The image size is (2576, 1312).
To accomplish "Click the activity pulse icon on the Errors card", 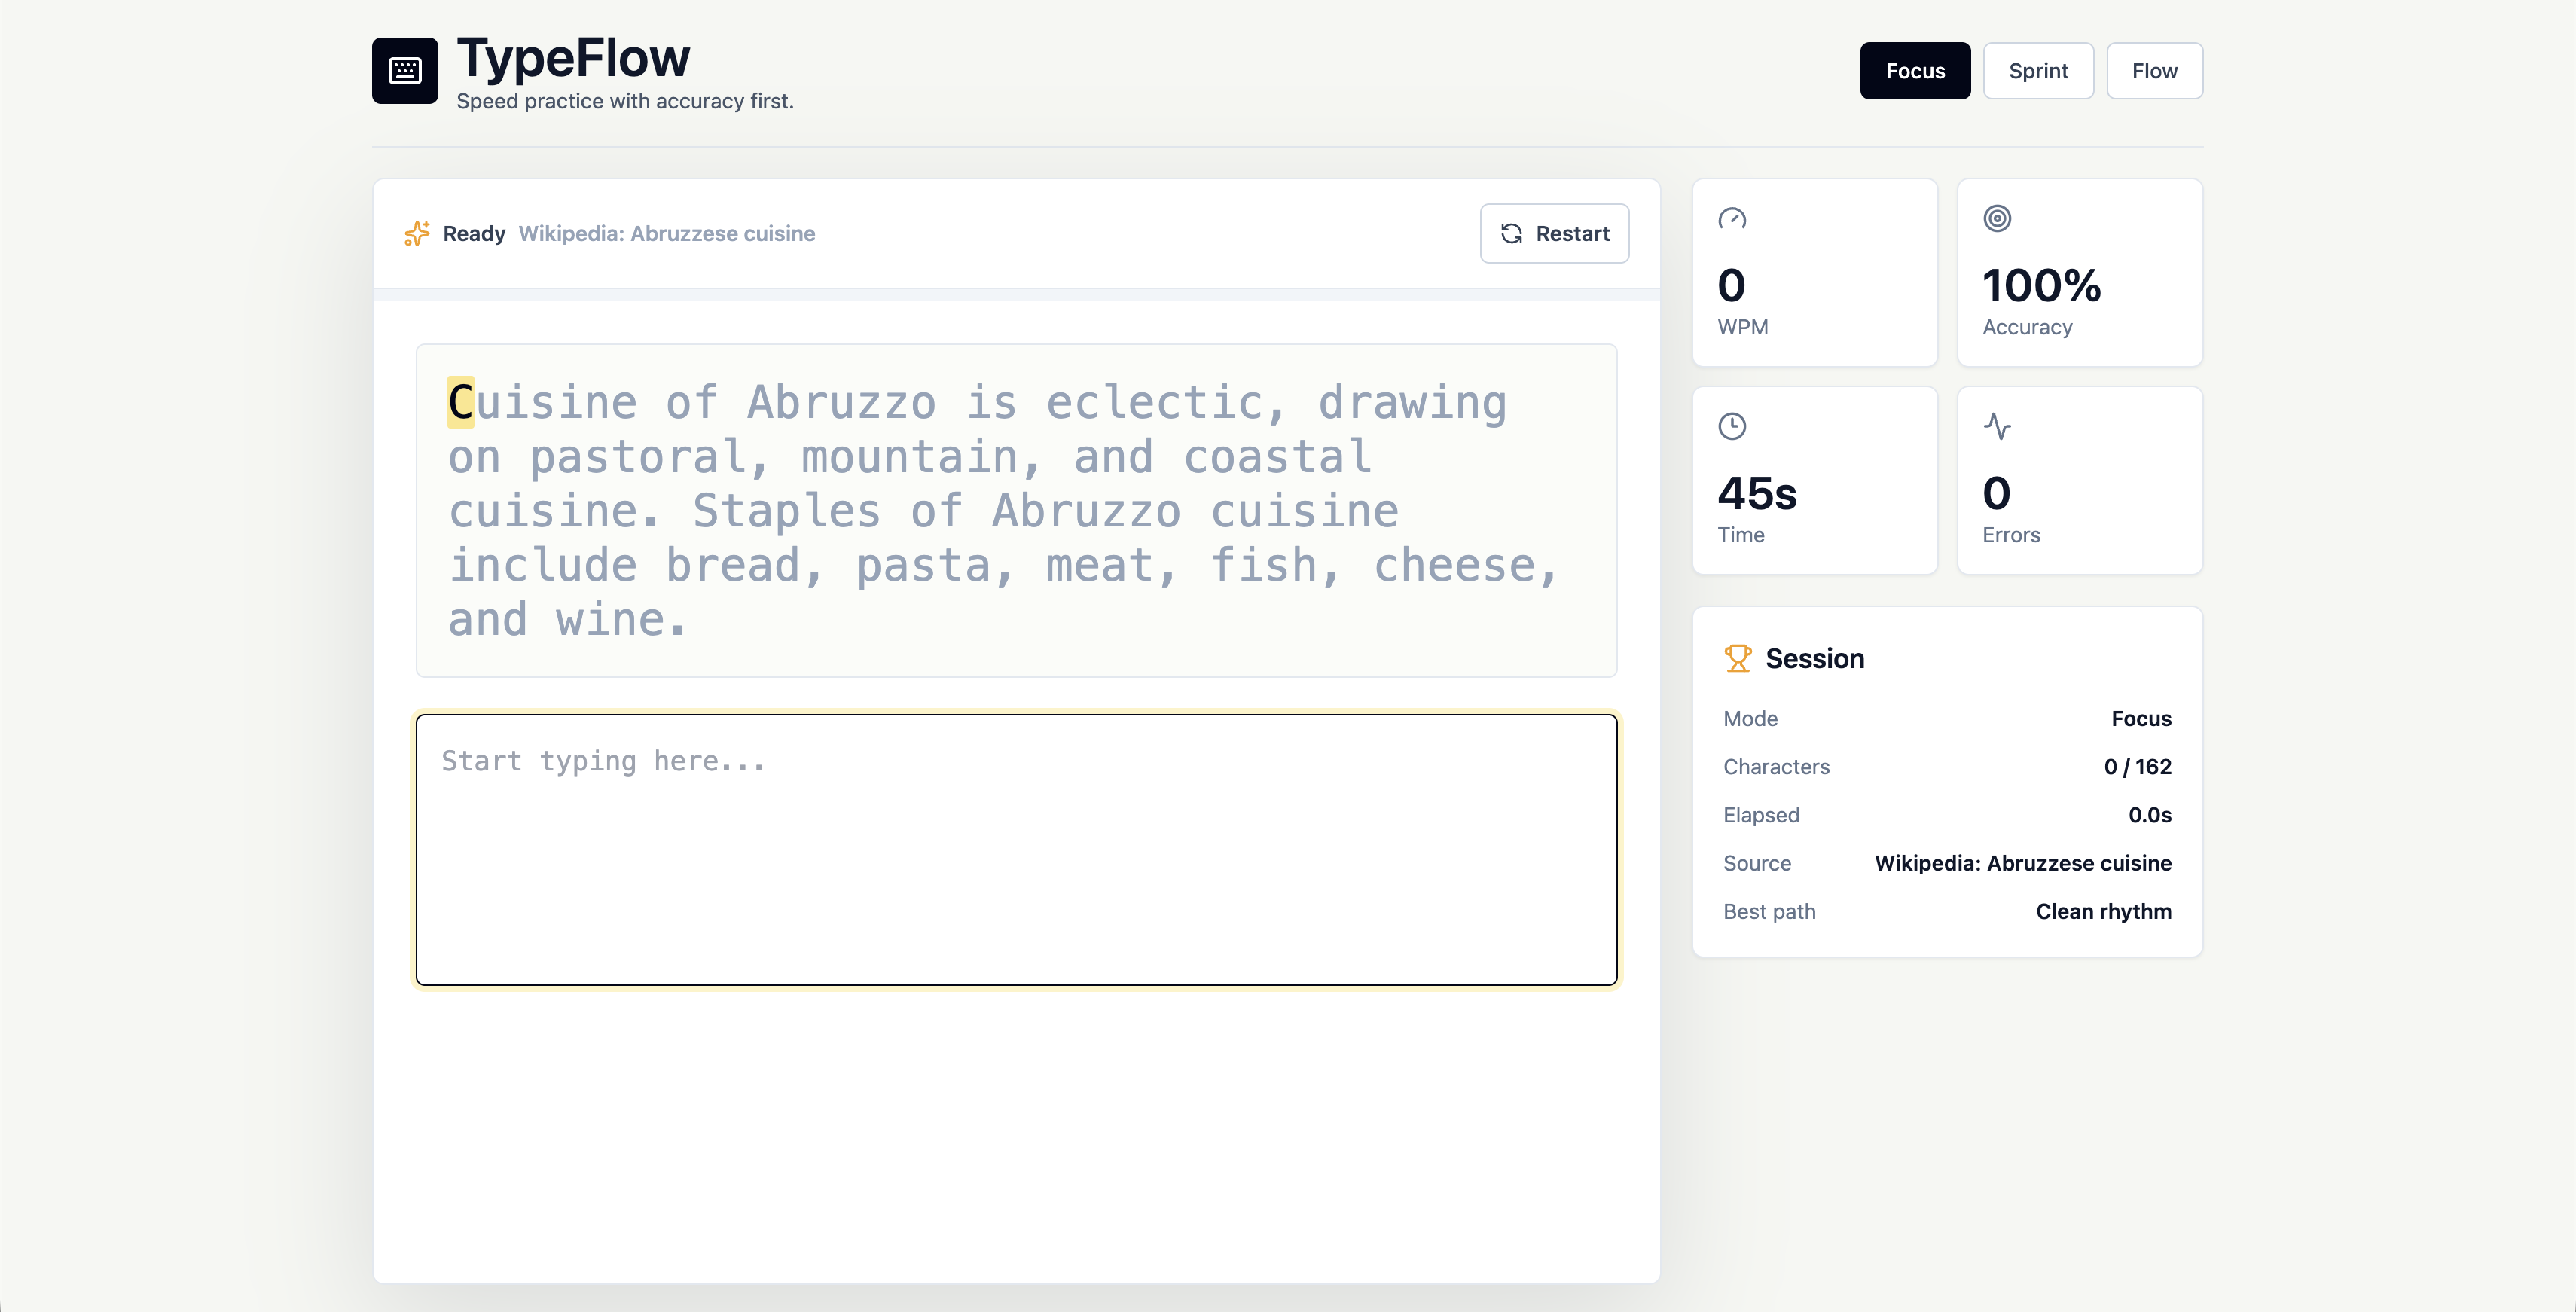I will (x=1997, y=426).
